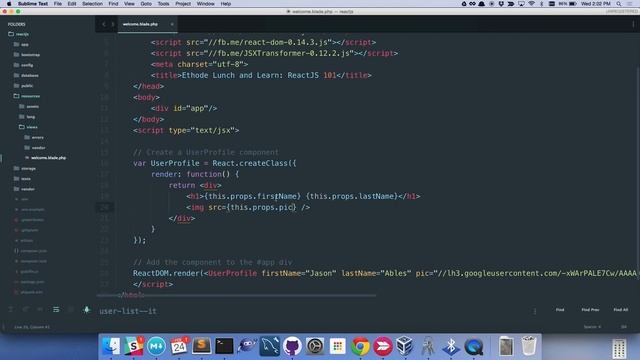Viewport: 640px width, 360px height.
Task: Open Finder from the dock
Action: 111,346
